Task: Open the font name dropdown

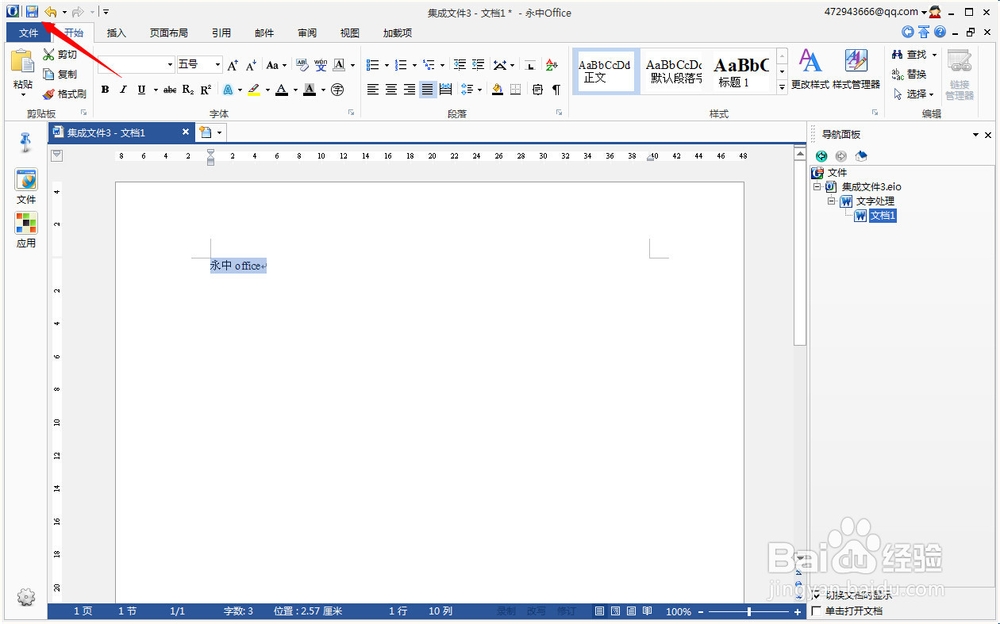Action: click(x=170, y=64)
